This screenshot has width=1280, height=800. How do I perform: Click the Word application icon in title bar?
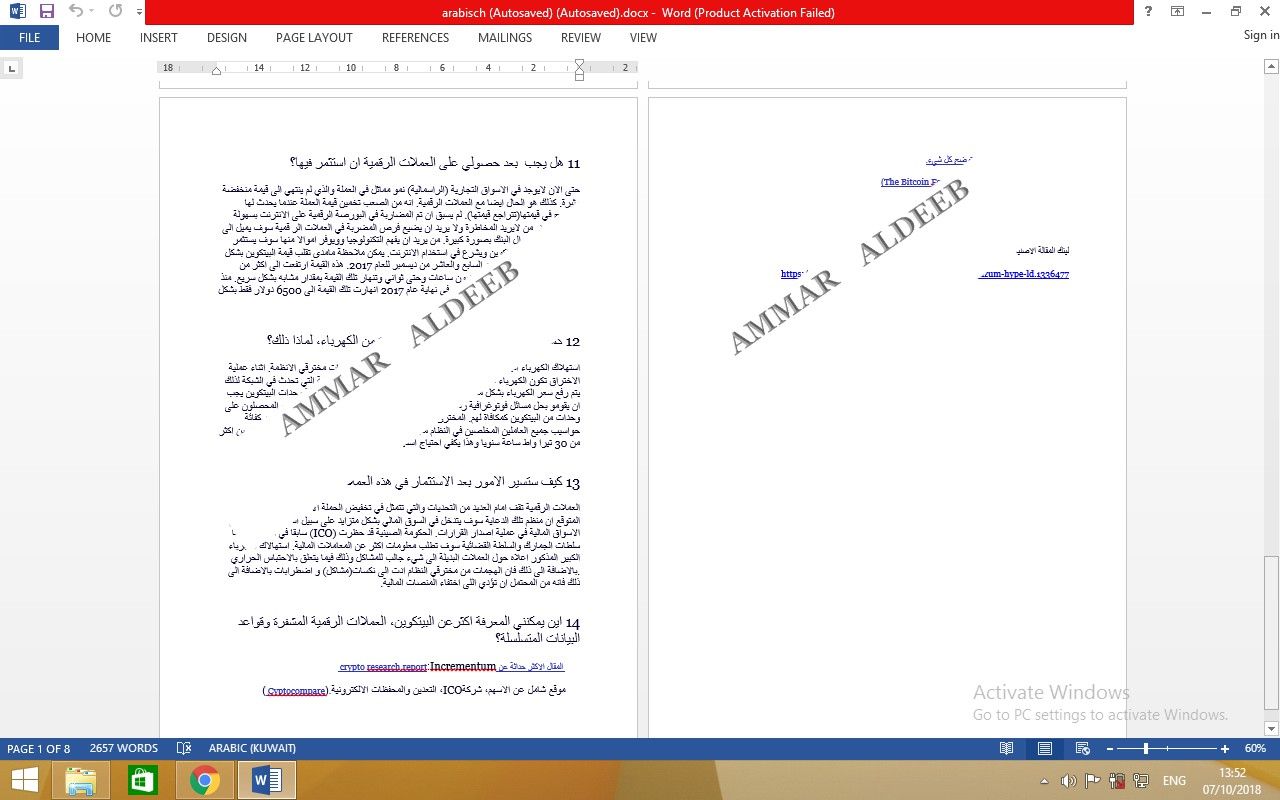[x=19, y=12]
